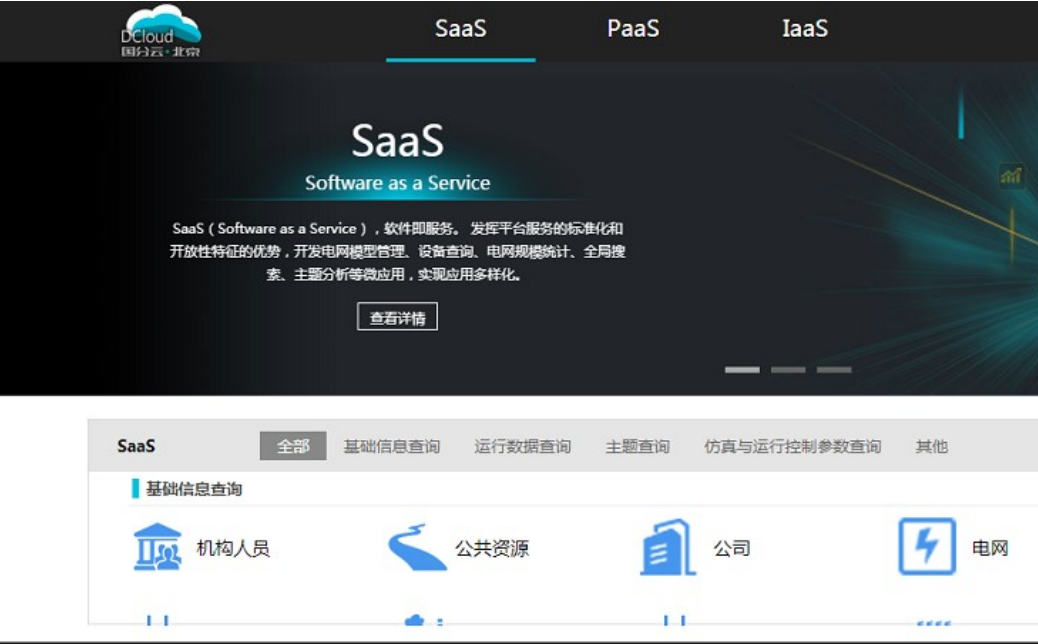Click the 公共资源 text label

[x=492, y=548]
